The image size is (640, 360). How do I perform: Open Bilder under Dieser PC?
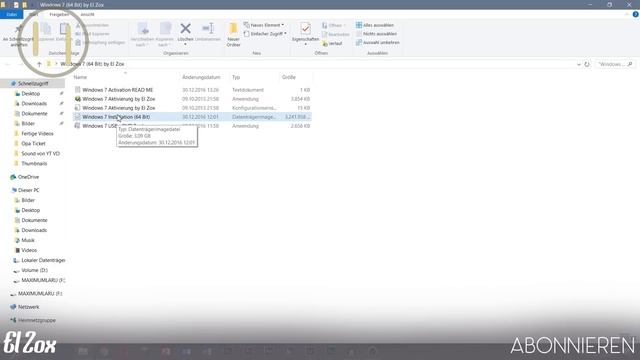pyautogui.click(x=28, y=200)
